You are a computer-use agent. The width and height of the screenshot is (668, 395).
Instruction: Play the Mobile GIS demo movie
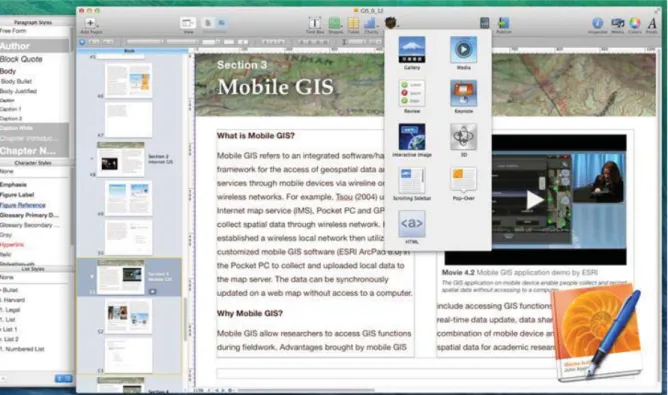534,200
